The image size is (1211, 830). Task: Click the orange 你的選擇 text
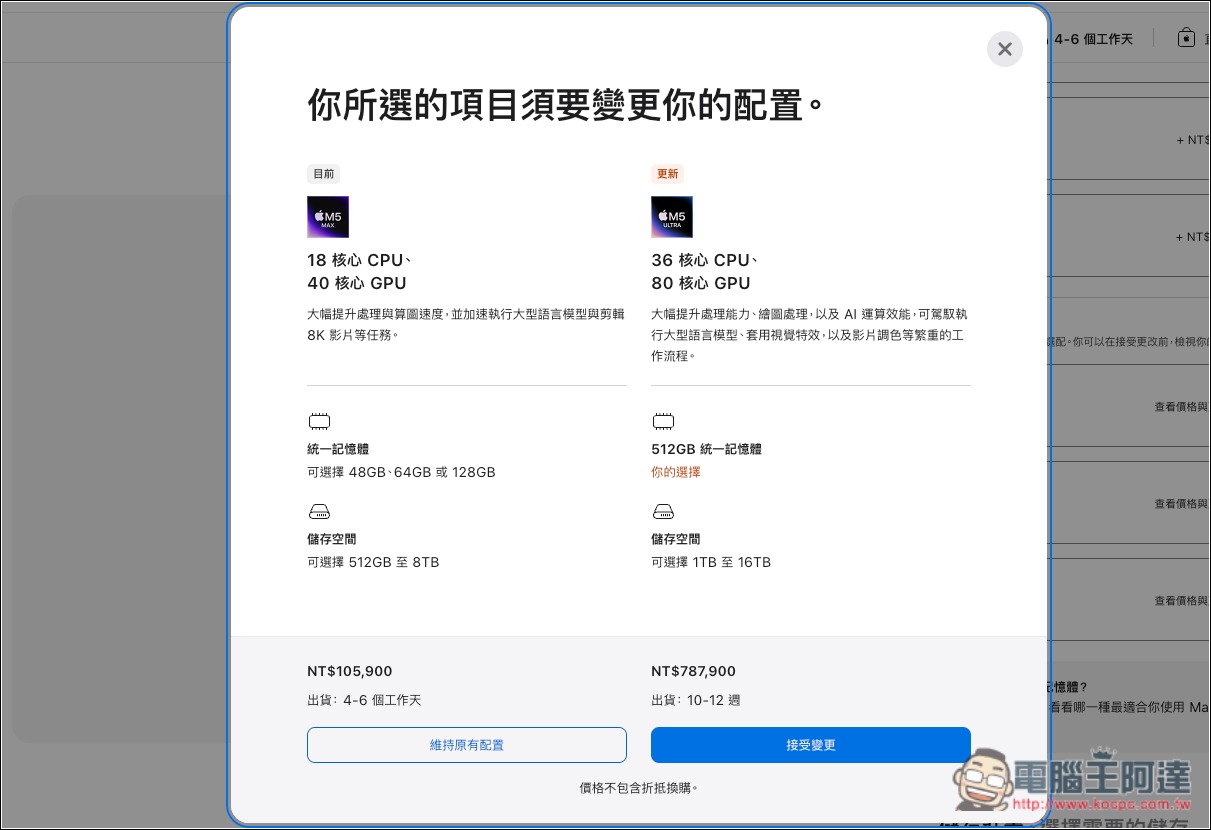pos(676,472)
